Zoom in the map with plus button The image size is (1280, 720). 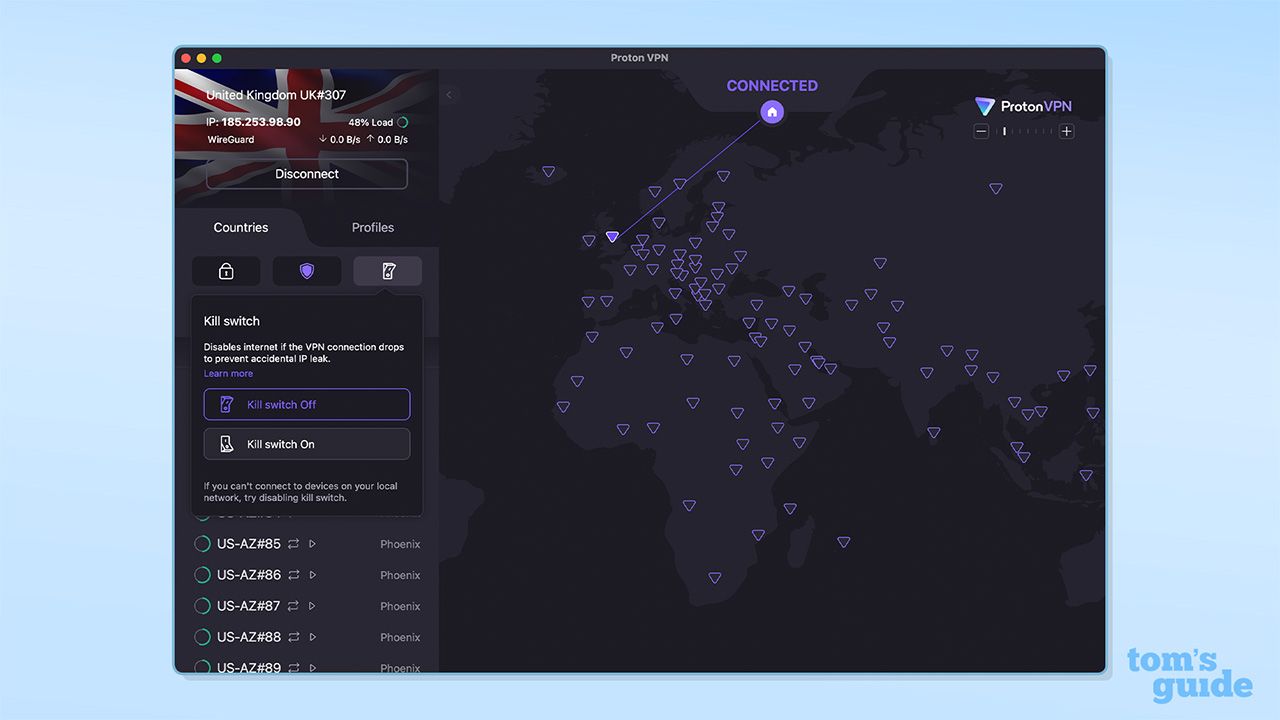pyautogui.click(x=1067, y=131)
